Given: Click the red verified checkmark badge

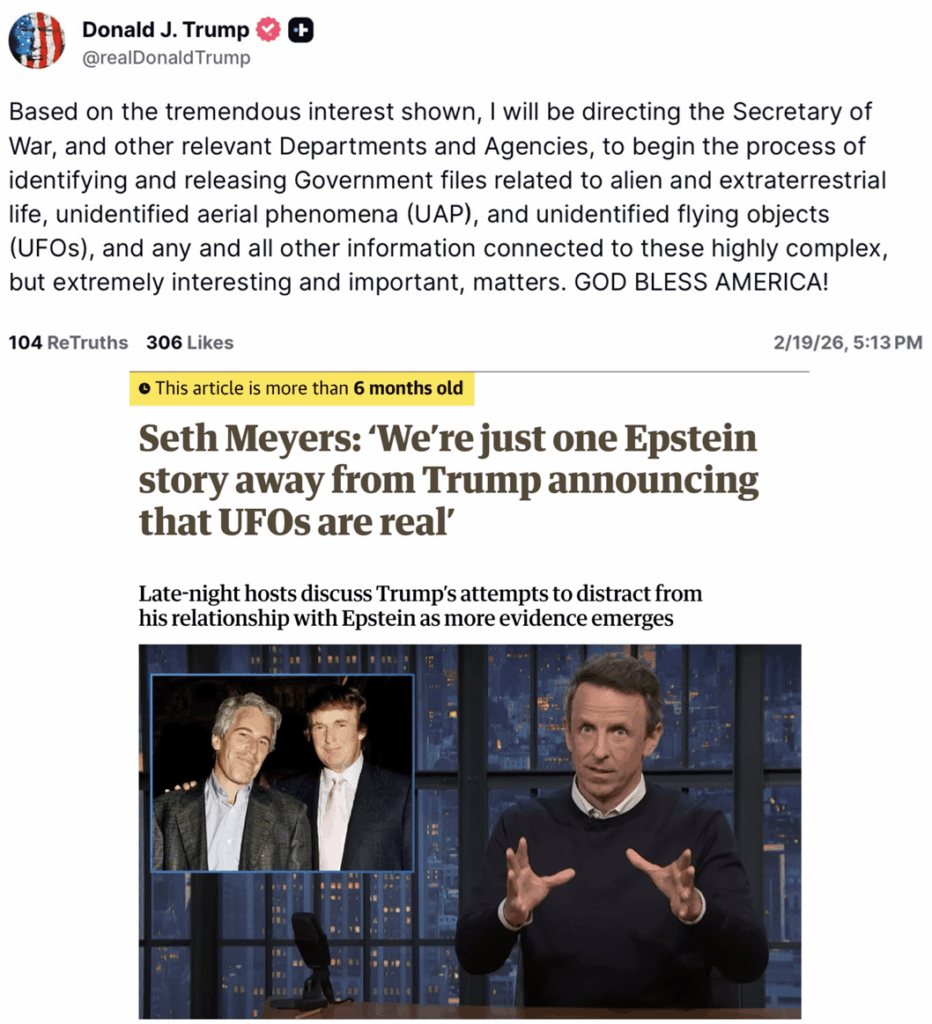Looking at the screenshot, I should [268, 29].
